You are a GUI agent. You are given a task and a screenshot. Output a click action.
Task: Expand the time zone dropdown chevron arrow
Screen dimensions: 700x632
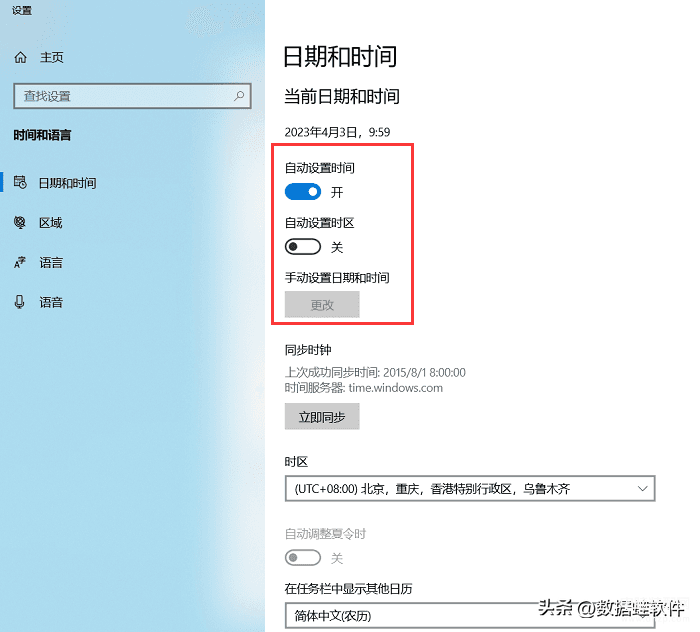point(642,489)
